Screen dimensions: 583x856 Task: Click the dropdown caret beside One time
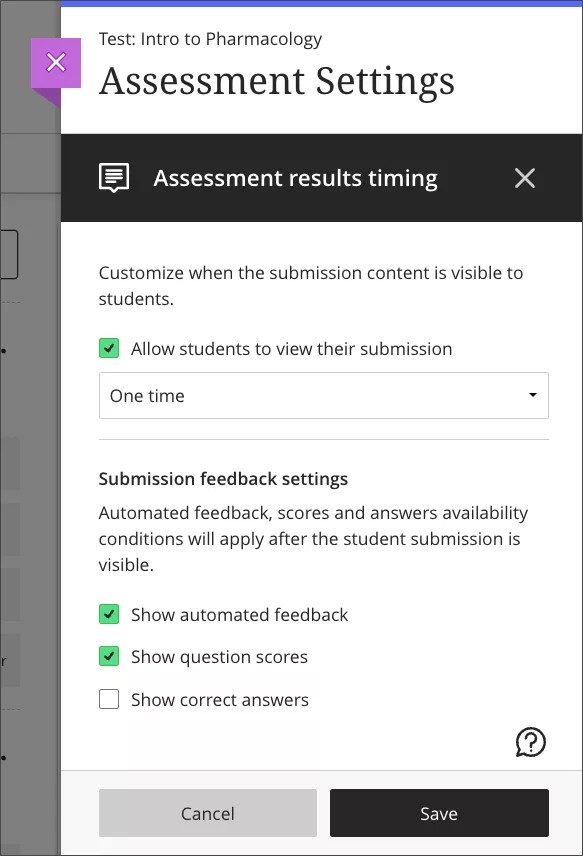[533, 395]
